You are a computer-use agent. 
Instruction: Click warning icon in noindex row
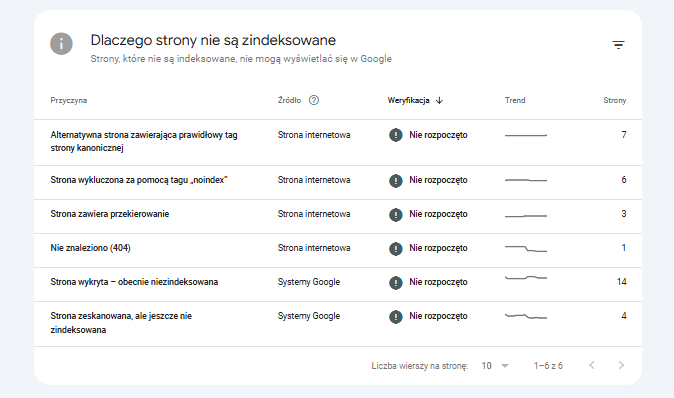[395, 181]
